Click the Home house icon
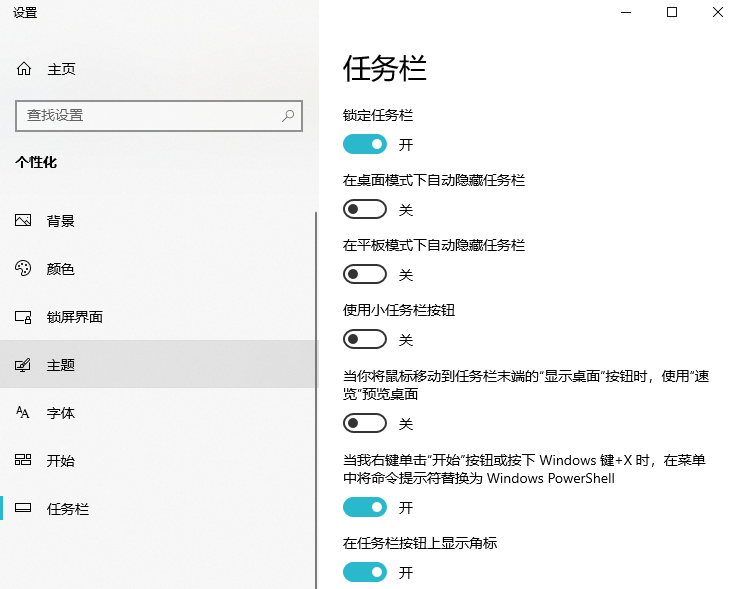The image size is (731, 589). [24, 69]
